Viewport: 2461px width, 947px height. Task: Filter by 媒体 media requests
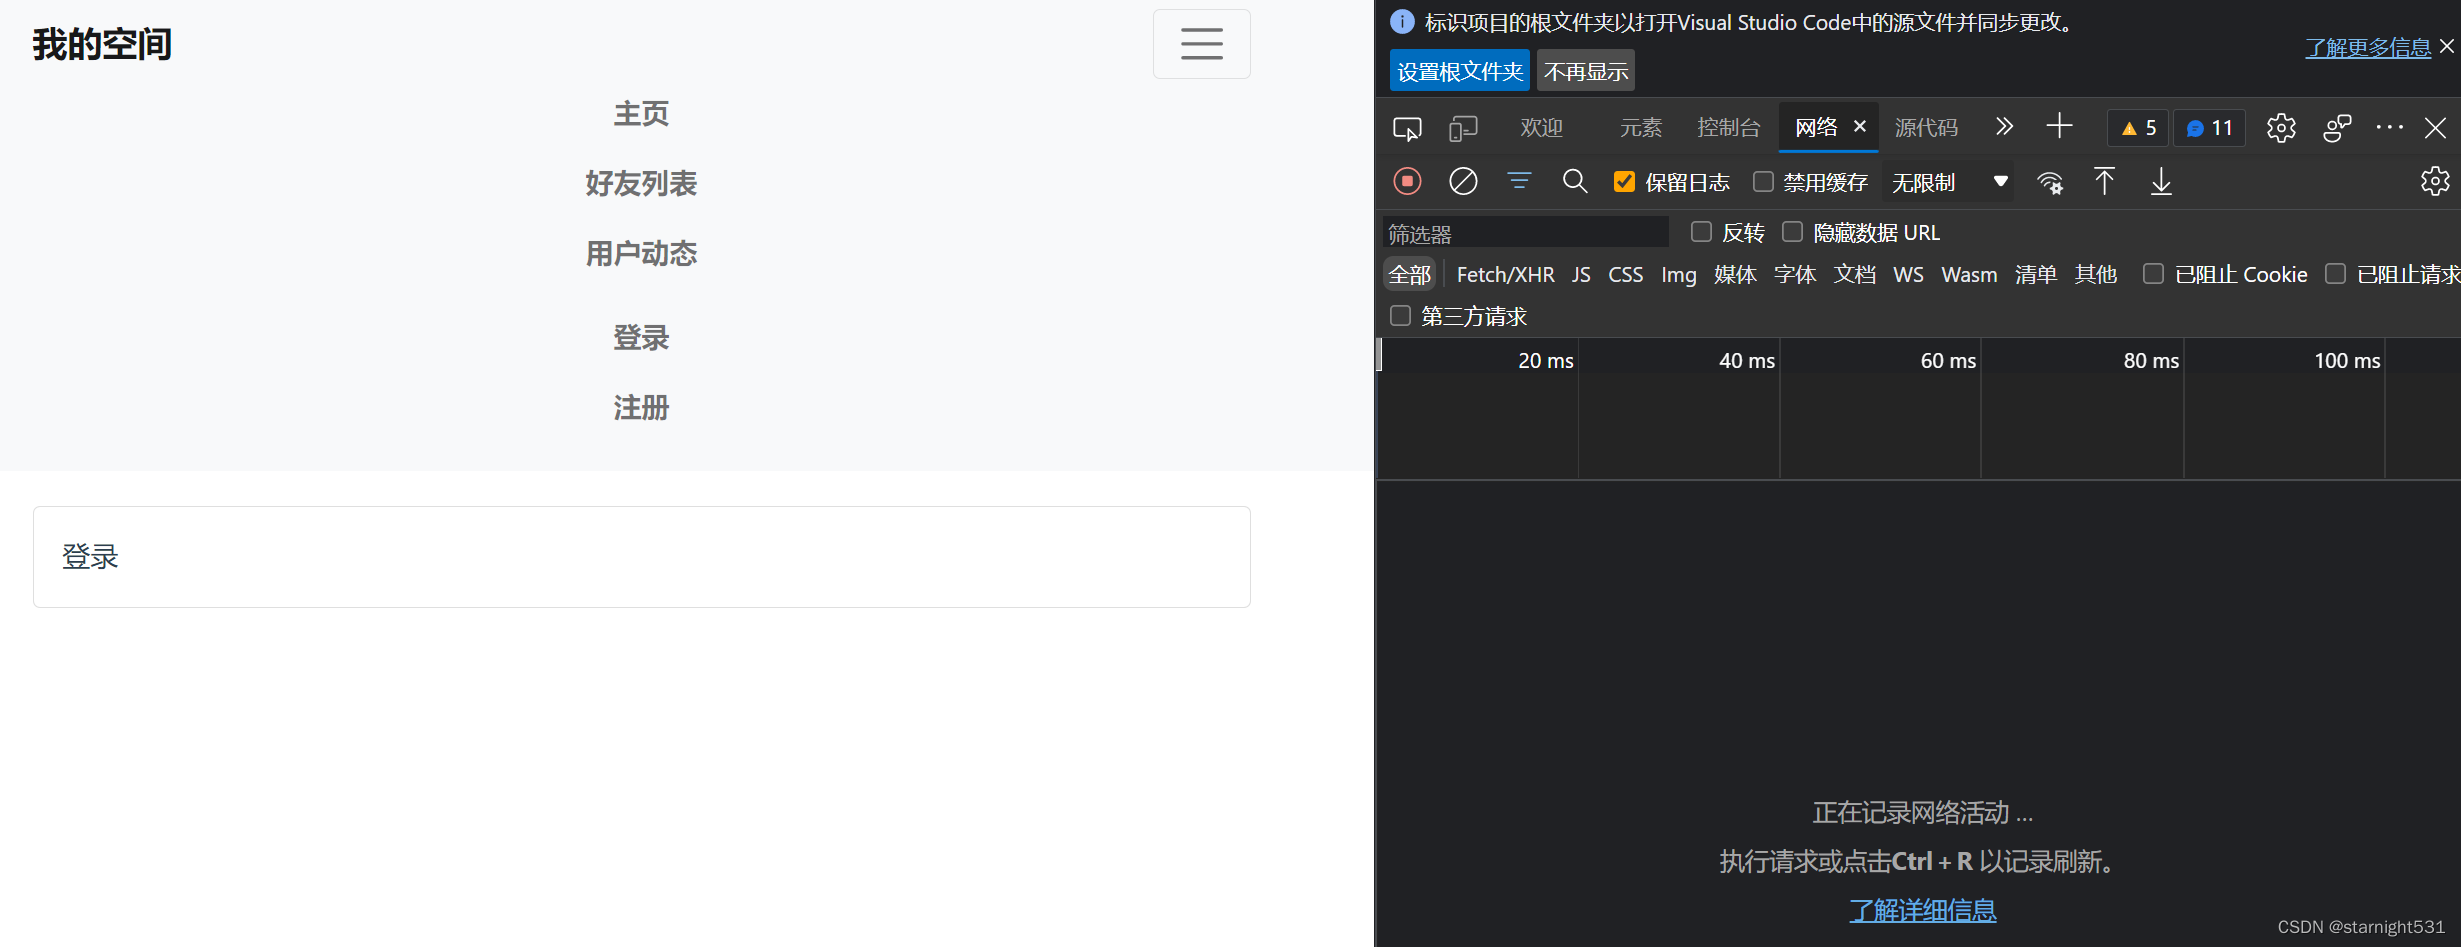1735,275
